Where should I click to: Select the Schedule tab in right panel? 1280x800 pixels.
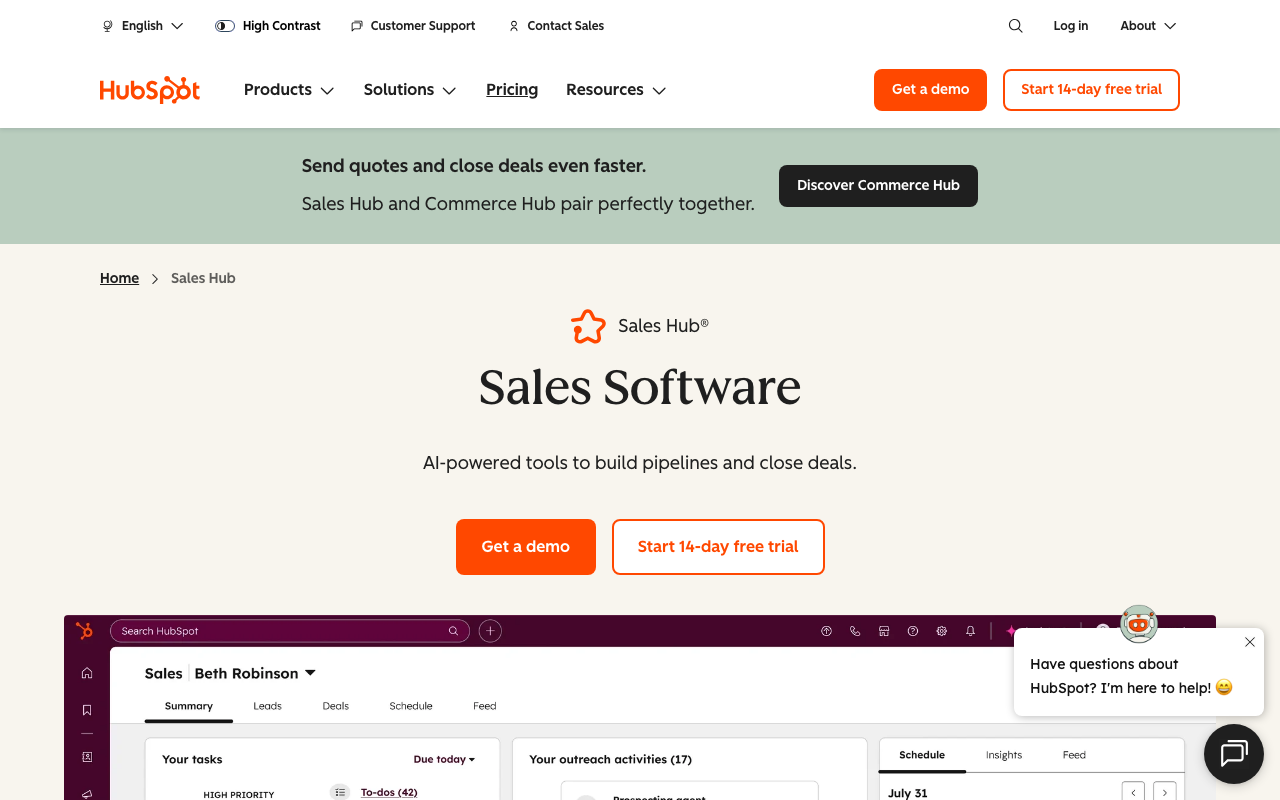pyautogui.click(x=922, y=755)
